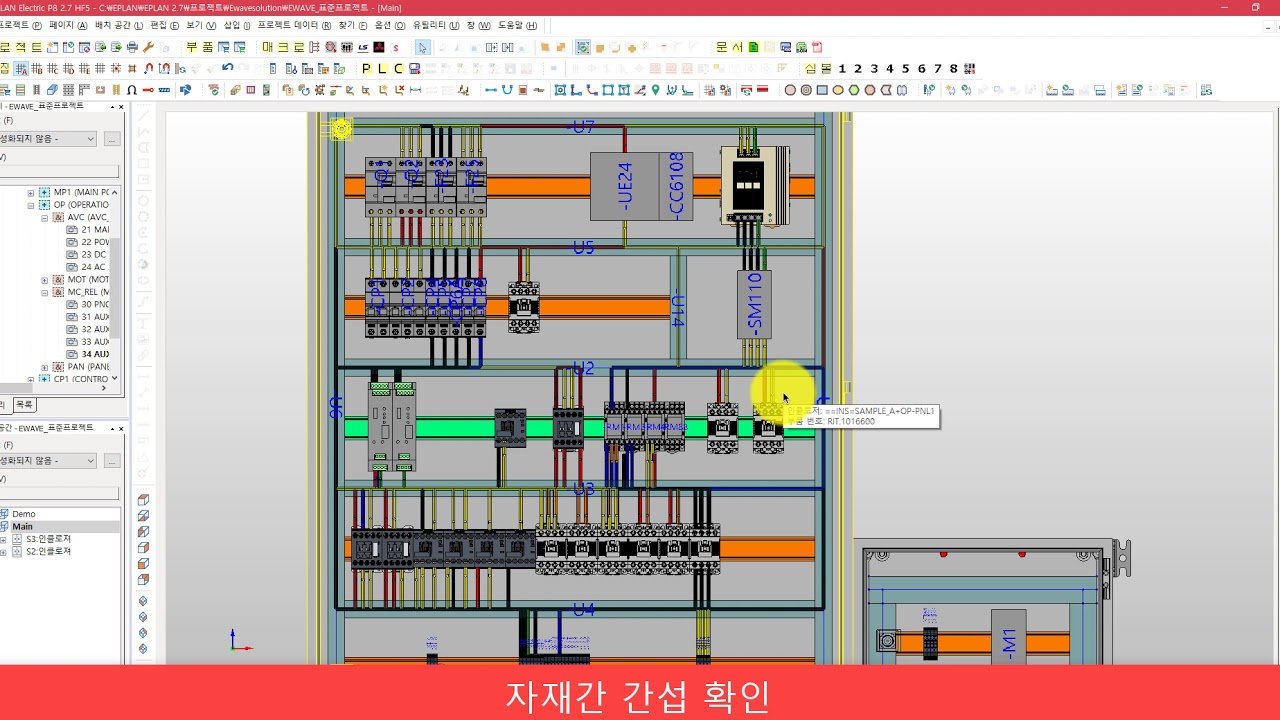Viewport: 1280px width, 720px height.
Task: Click the print icon in toolbar
Action: (x=132, y=47)
